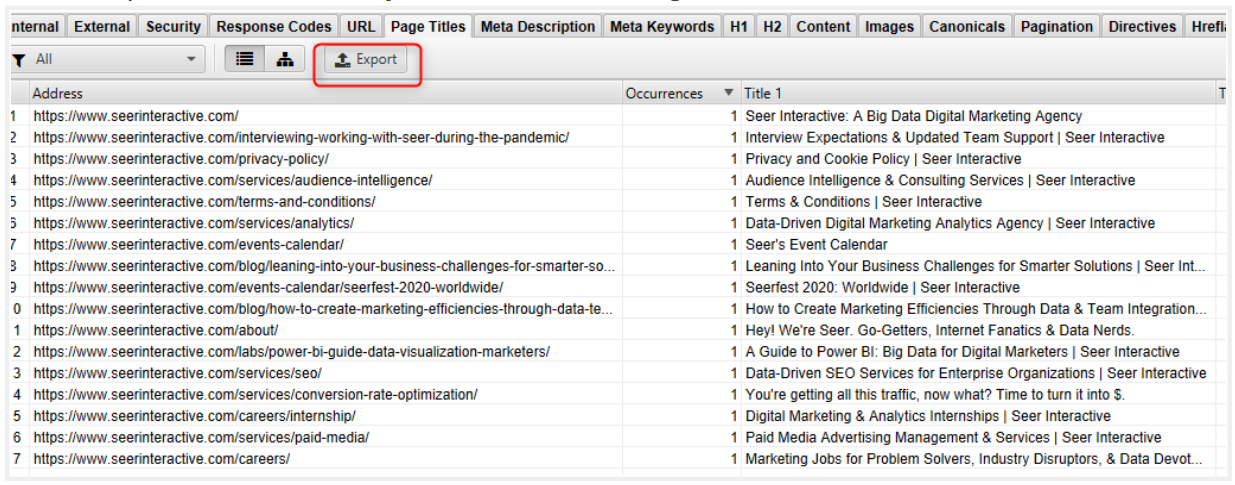
Task: Select the privacy-policy URL row
Action: pos(181,159)
